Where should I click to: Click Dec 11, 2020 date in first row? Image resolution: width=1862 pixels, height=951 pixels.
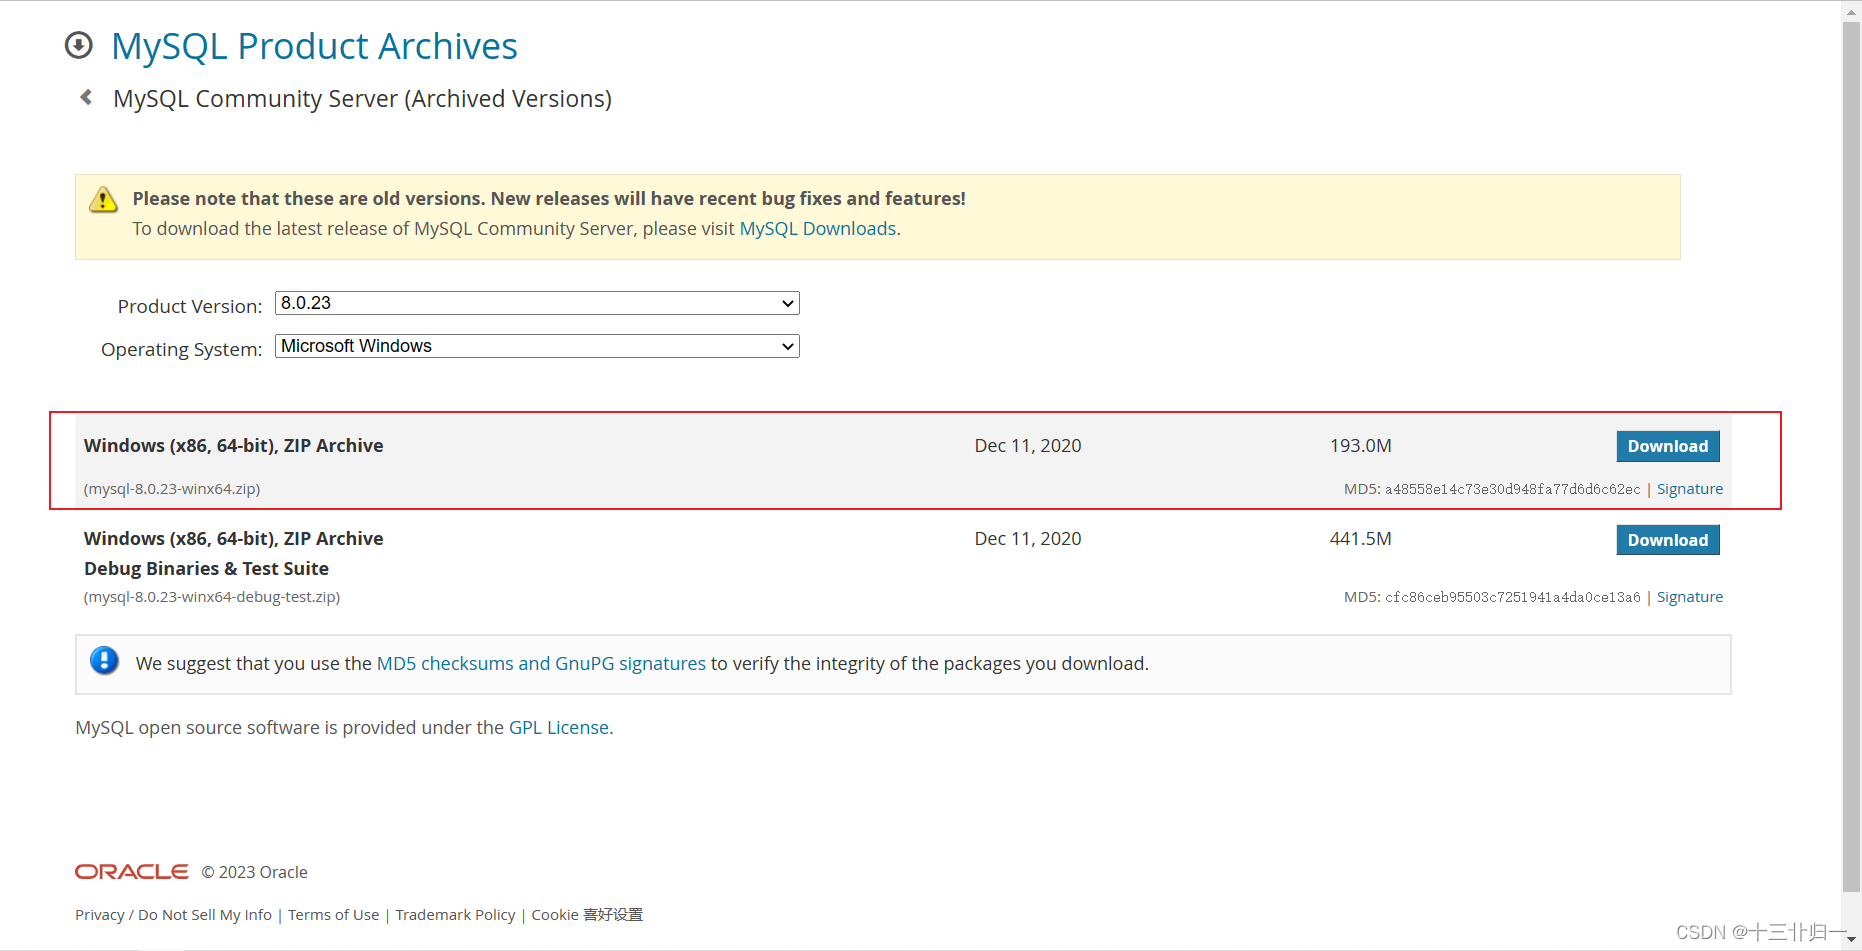point(1028,446)
